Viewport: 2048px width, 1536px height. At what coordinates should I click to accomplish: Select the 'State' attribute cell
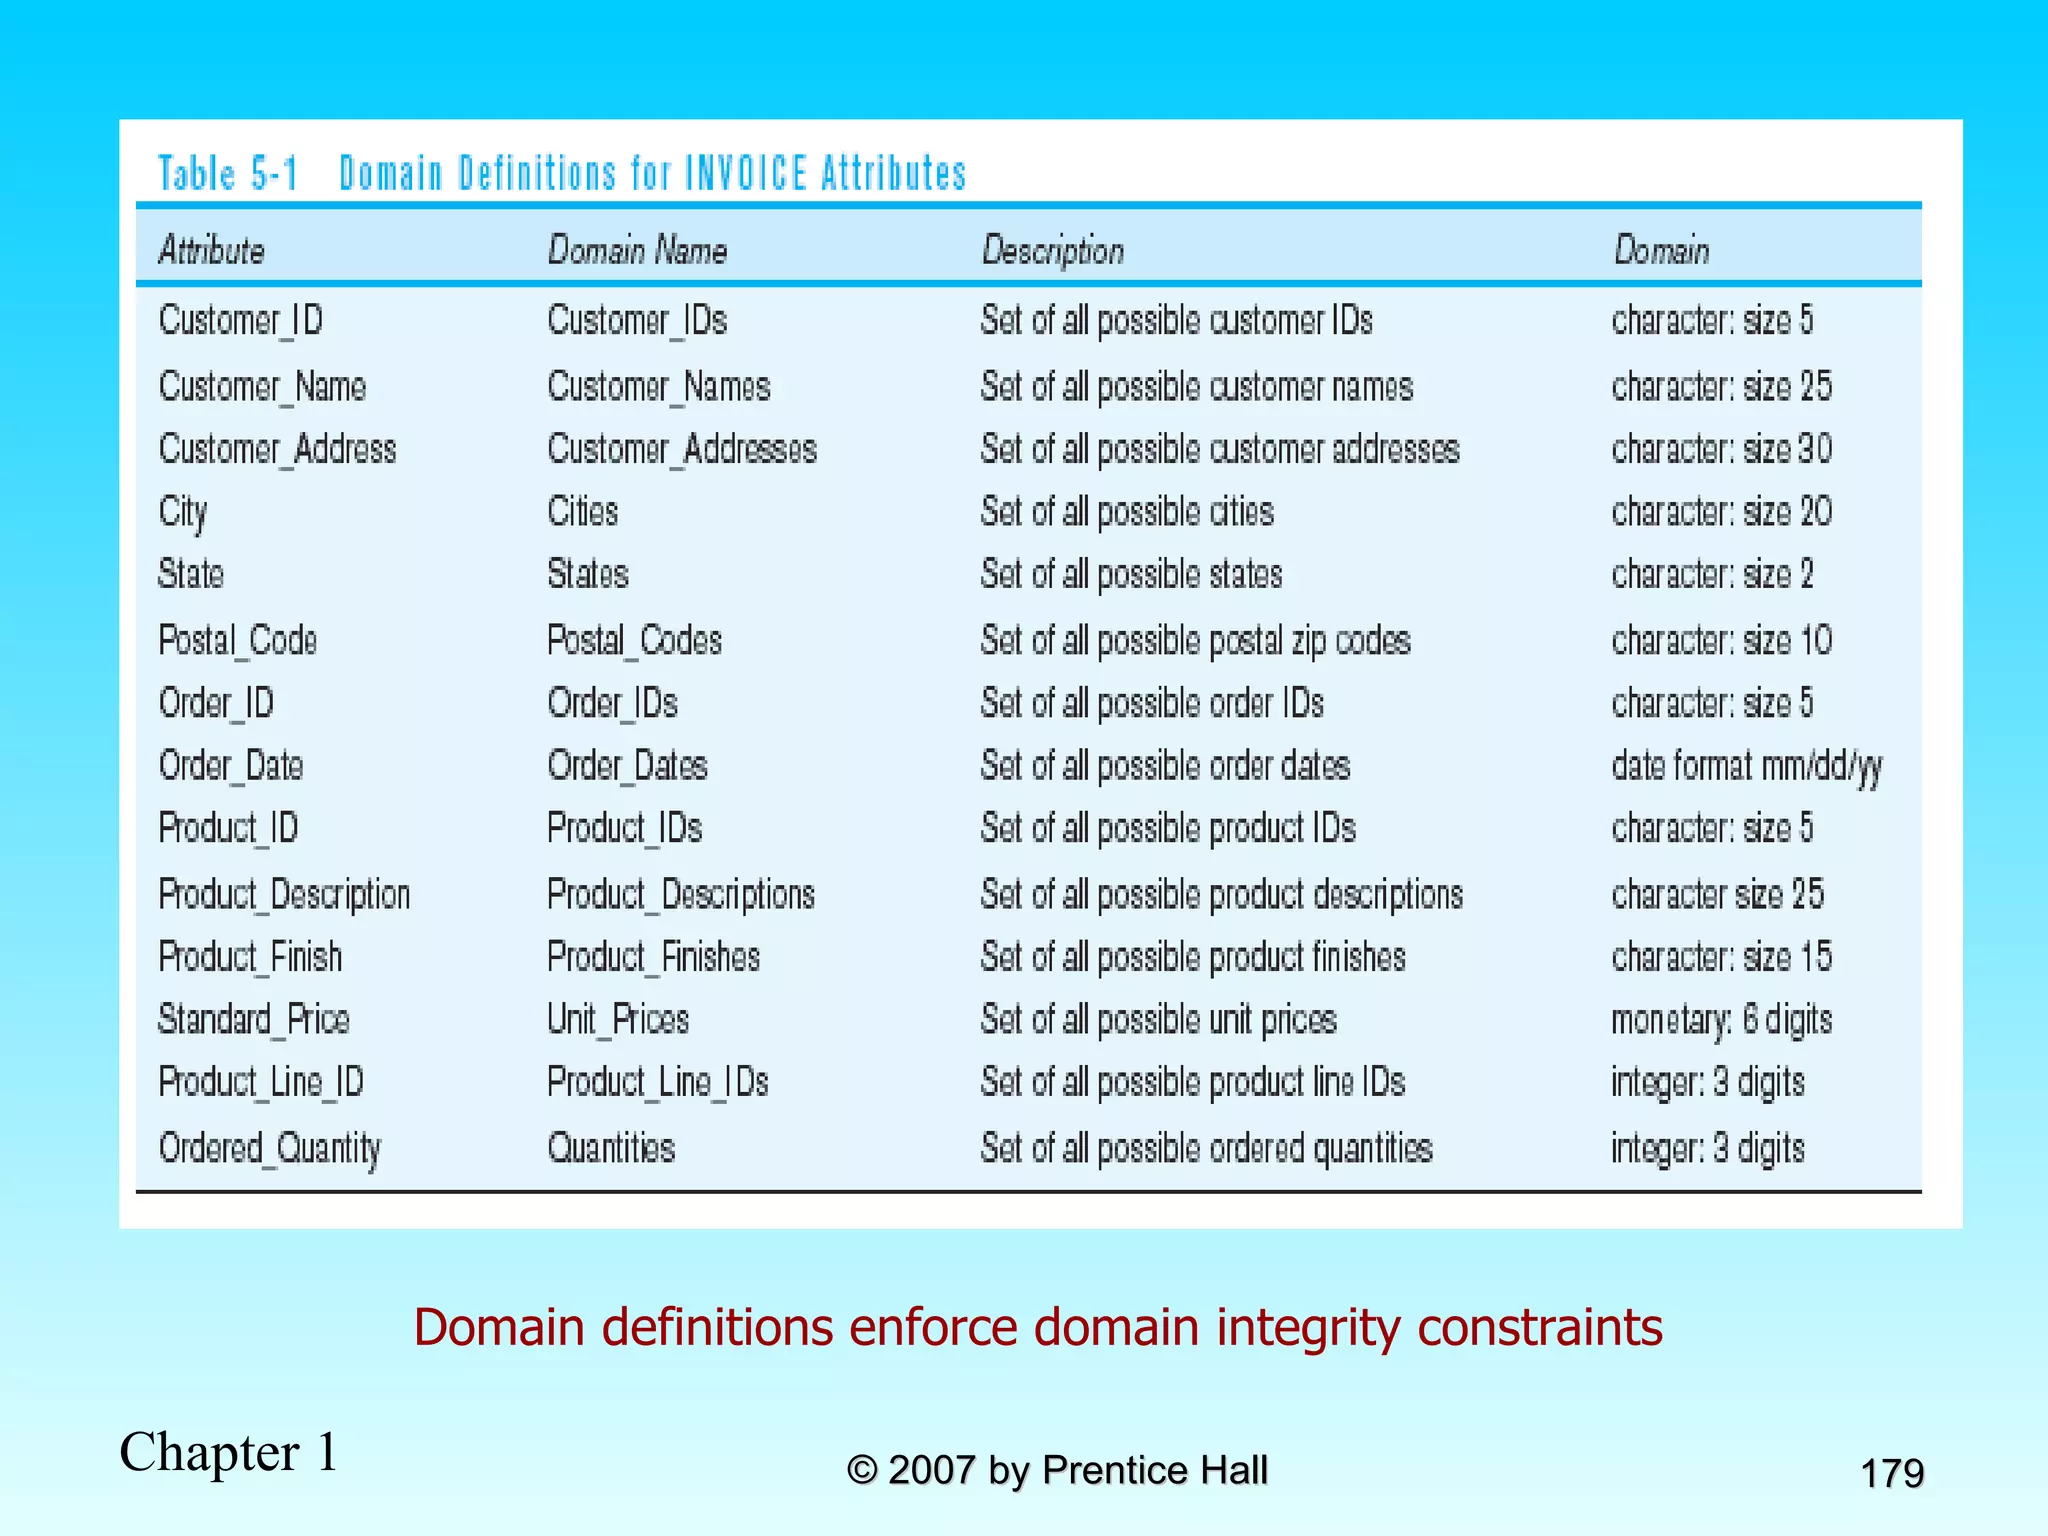[191, 574]
